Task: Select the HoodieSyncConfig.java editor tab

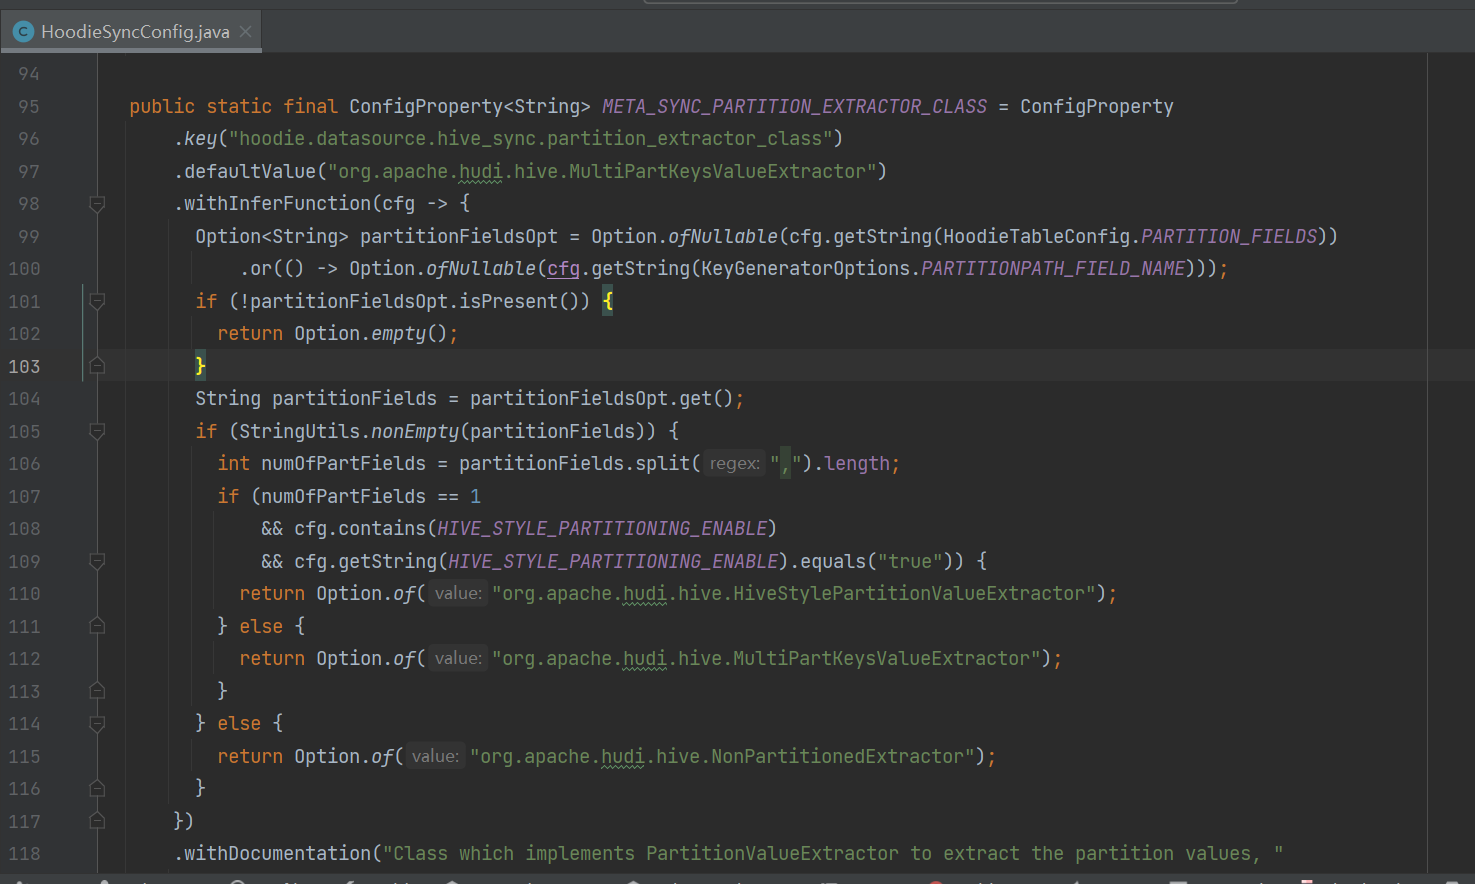Action: [x=131, y=32]
